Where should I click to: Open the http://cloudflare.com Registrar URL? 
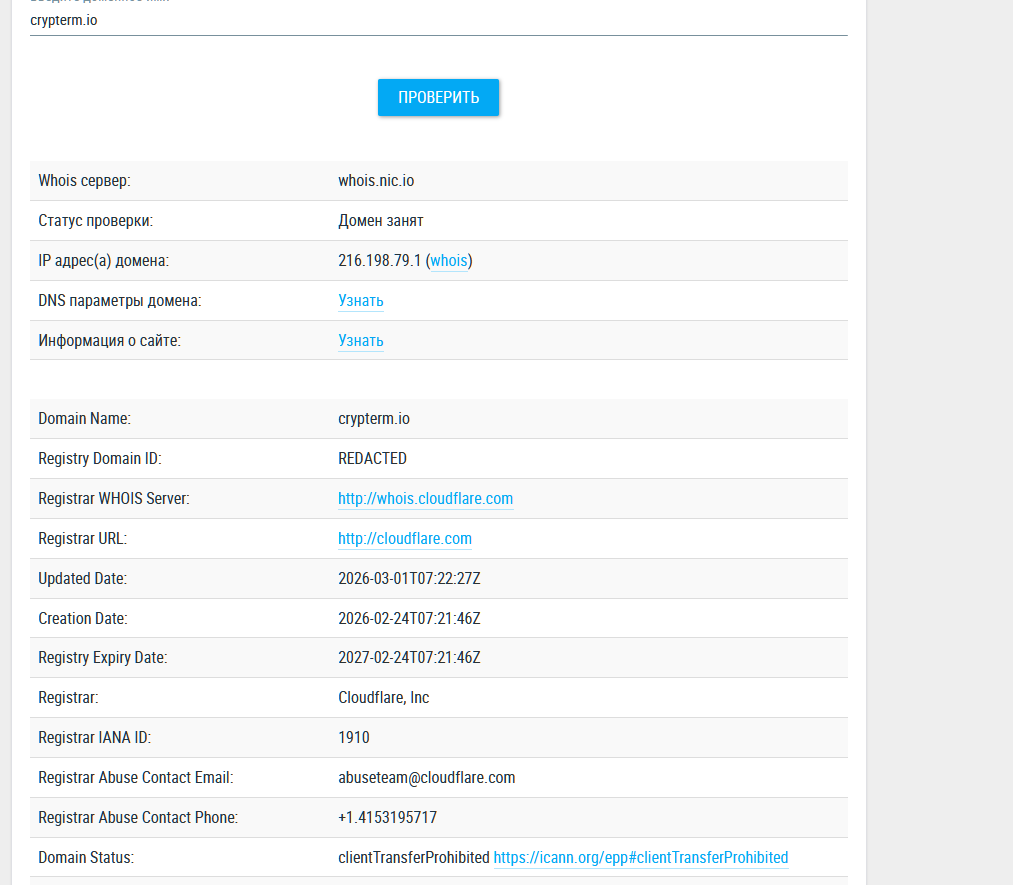pos(405,539)
